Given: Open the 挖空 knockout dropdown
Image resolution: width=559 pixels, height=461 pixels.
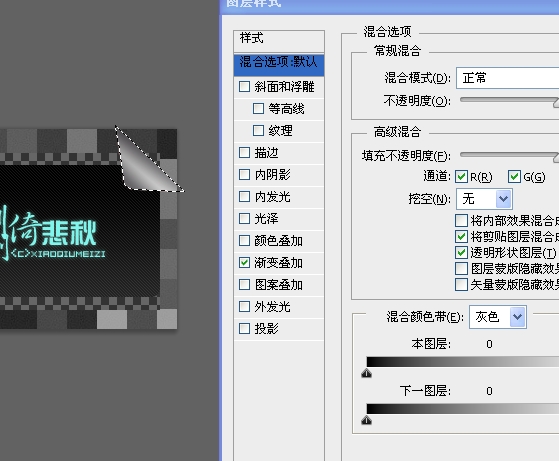Looking at the screenshot, I should pos(484,199).
